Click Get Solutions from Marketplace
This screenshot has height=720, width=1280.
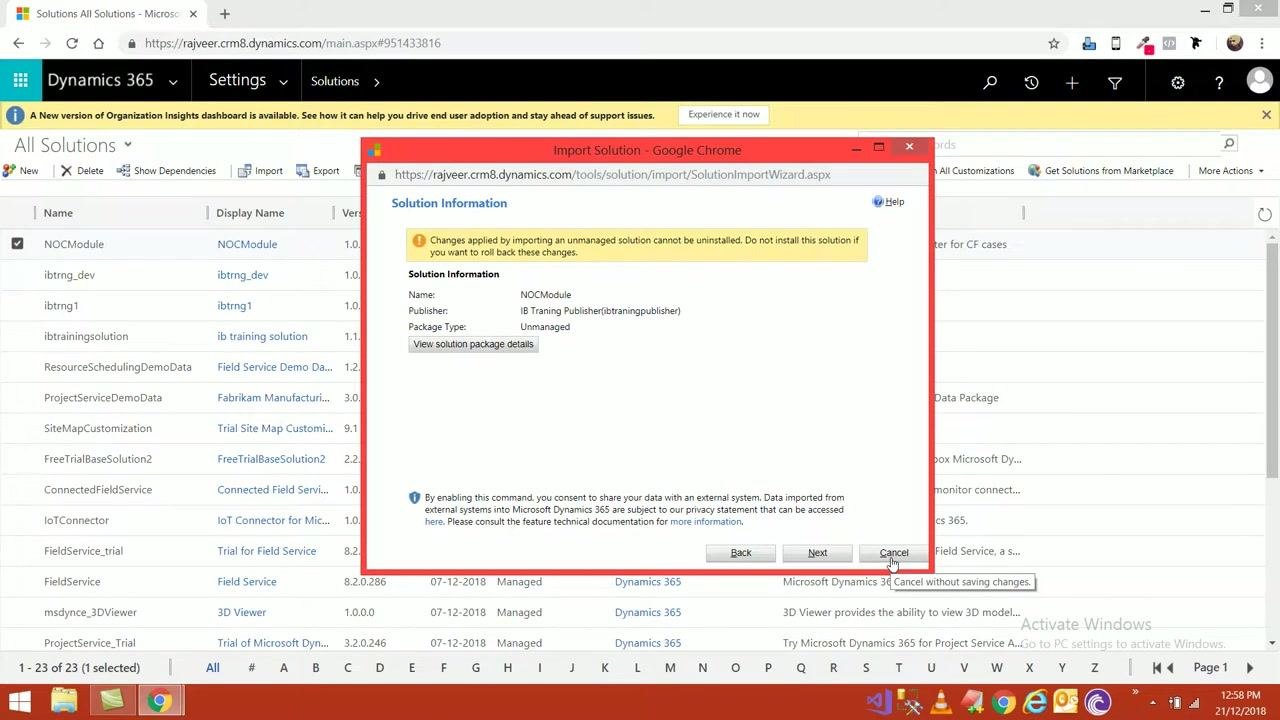tap(1101, 171)
